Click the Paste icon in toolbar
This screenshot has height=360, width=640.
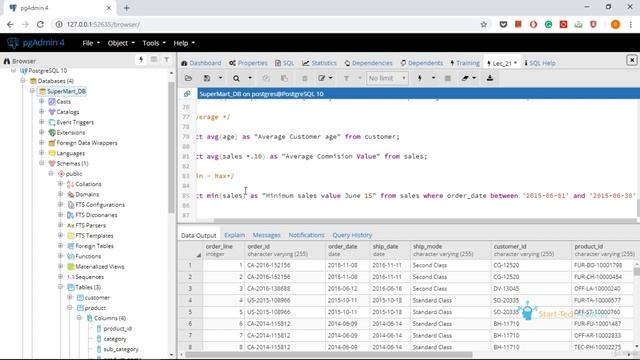pos(284,78)
